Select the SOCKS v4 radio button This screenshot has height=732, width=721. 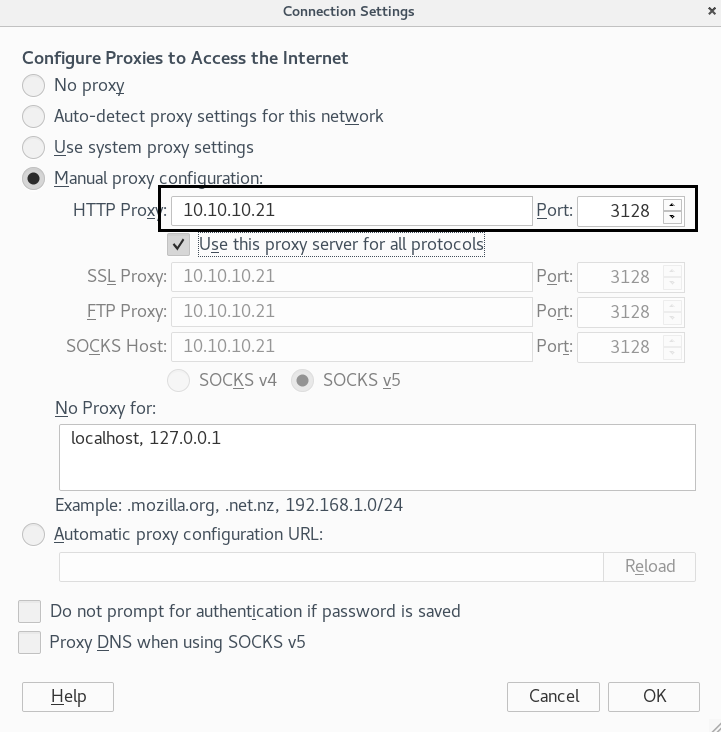point(180,380)
